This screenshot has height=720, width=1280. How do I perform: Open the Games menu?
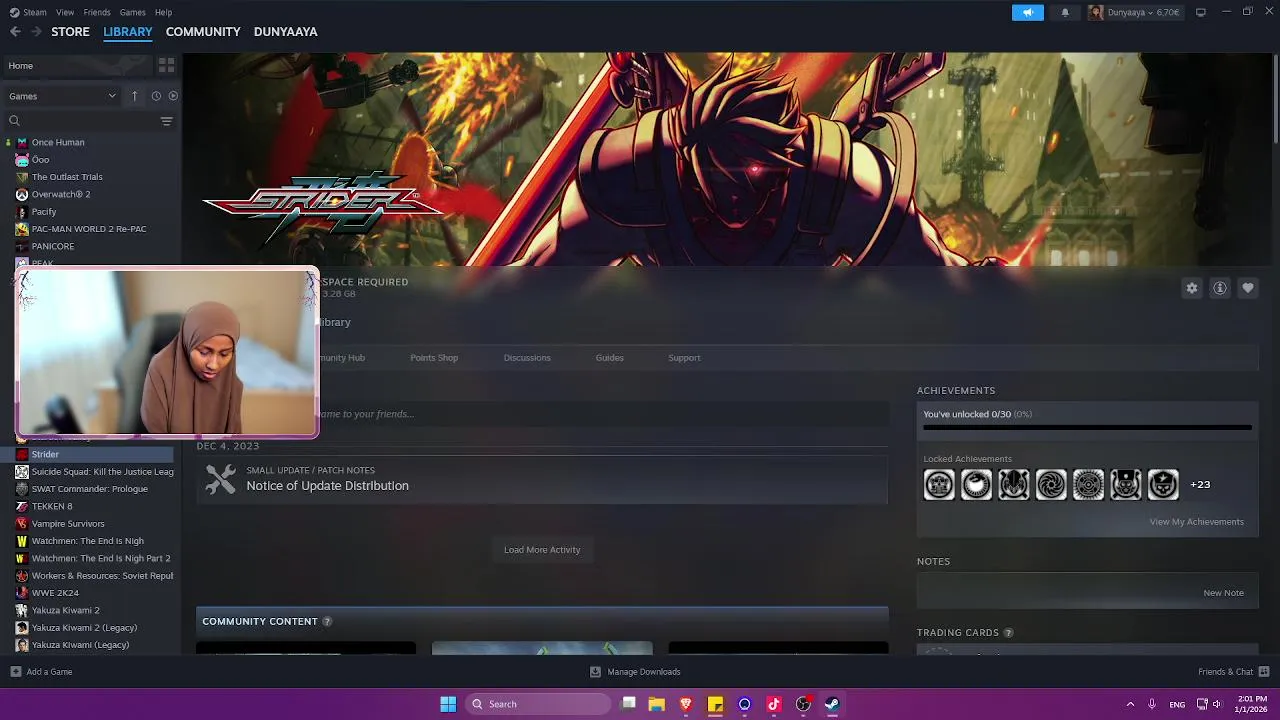(x=132, y=12)
